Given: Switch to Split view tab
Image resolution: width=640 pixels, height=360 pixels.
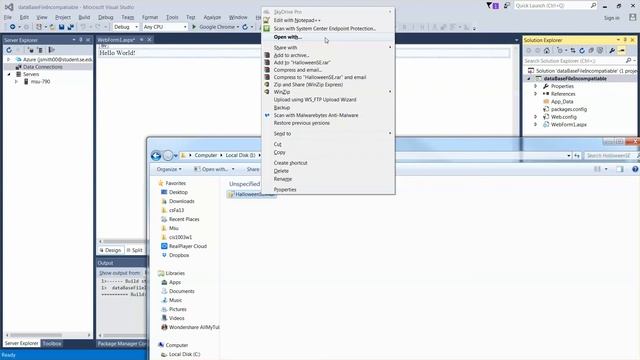Looking at the screenshot, I should [134, 250].
